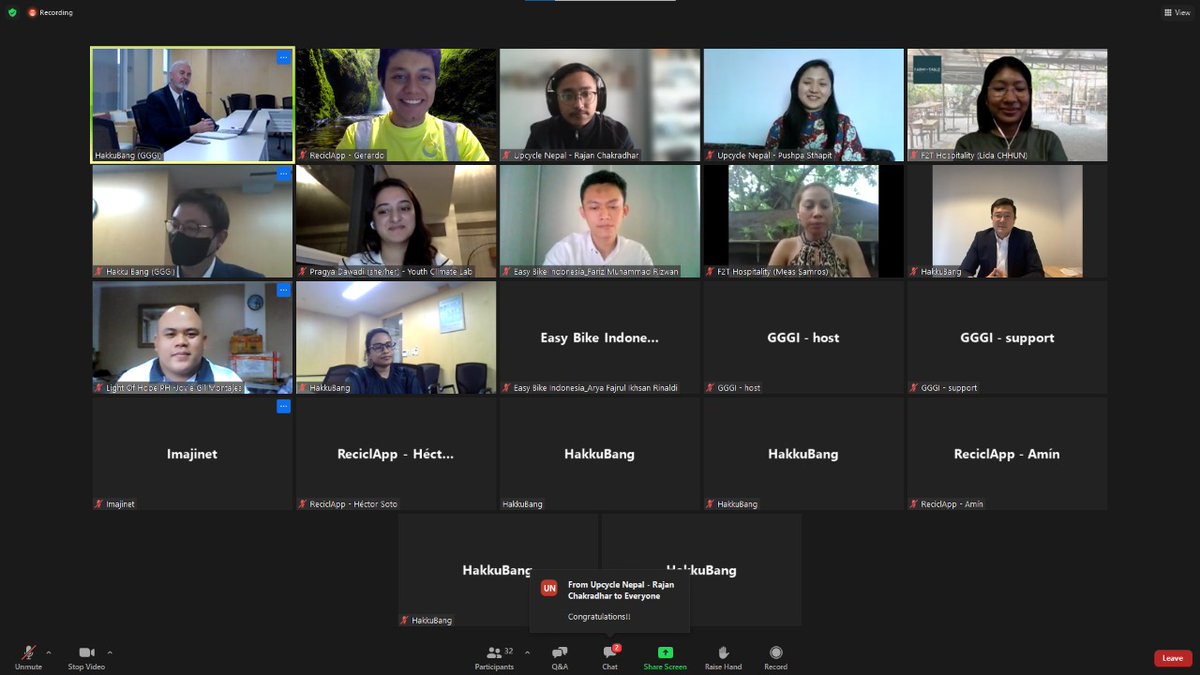Click muted mic icon beside Pragya Dawadi label
1200x675 pixels.
pos(303,272)
